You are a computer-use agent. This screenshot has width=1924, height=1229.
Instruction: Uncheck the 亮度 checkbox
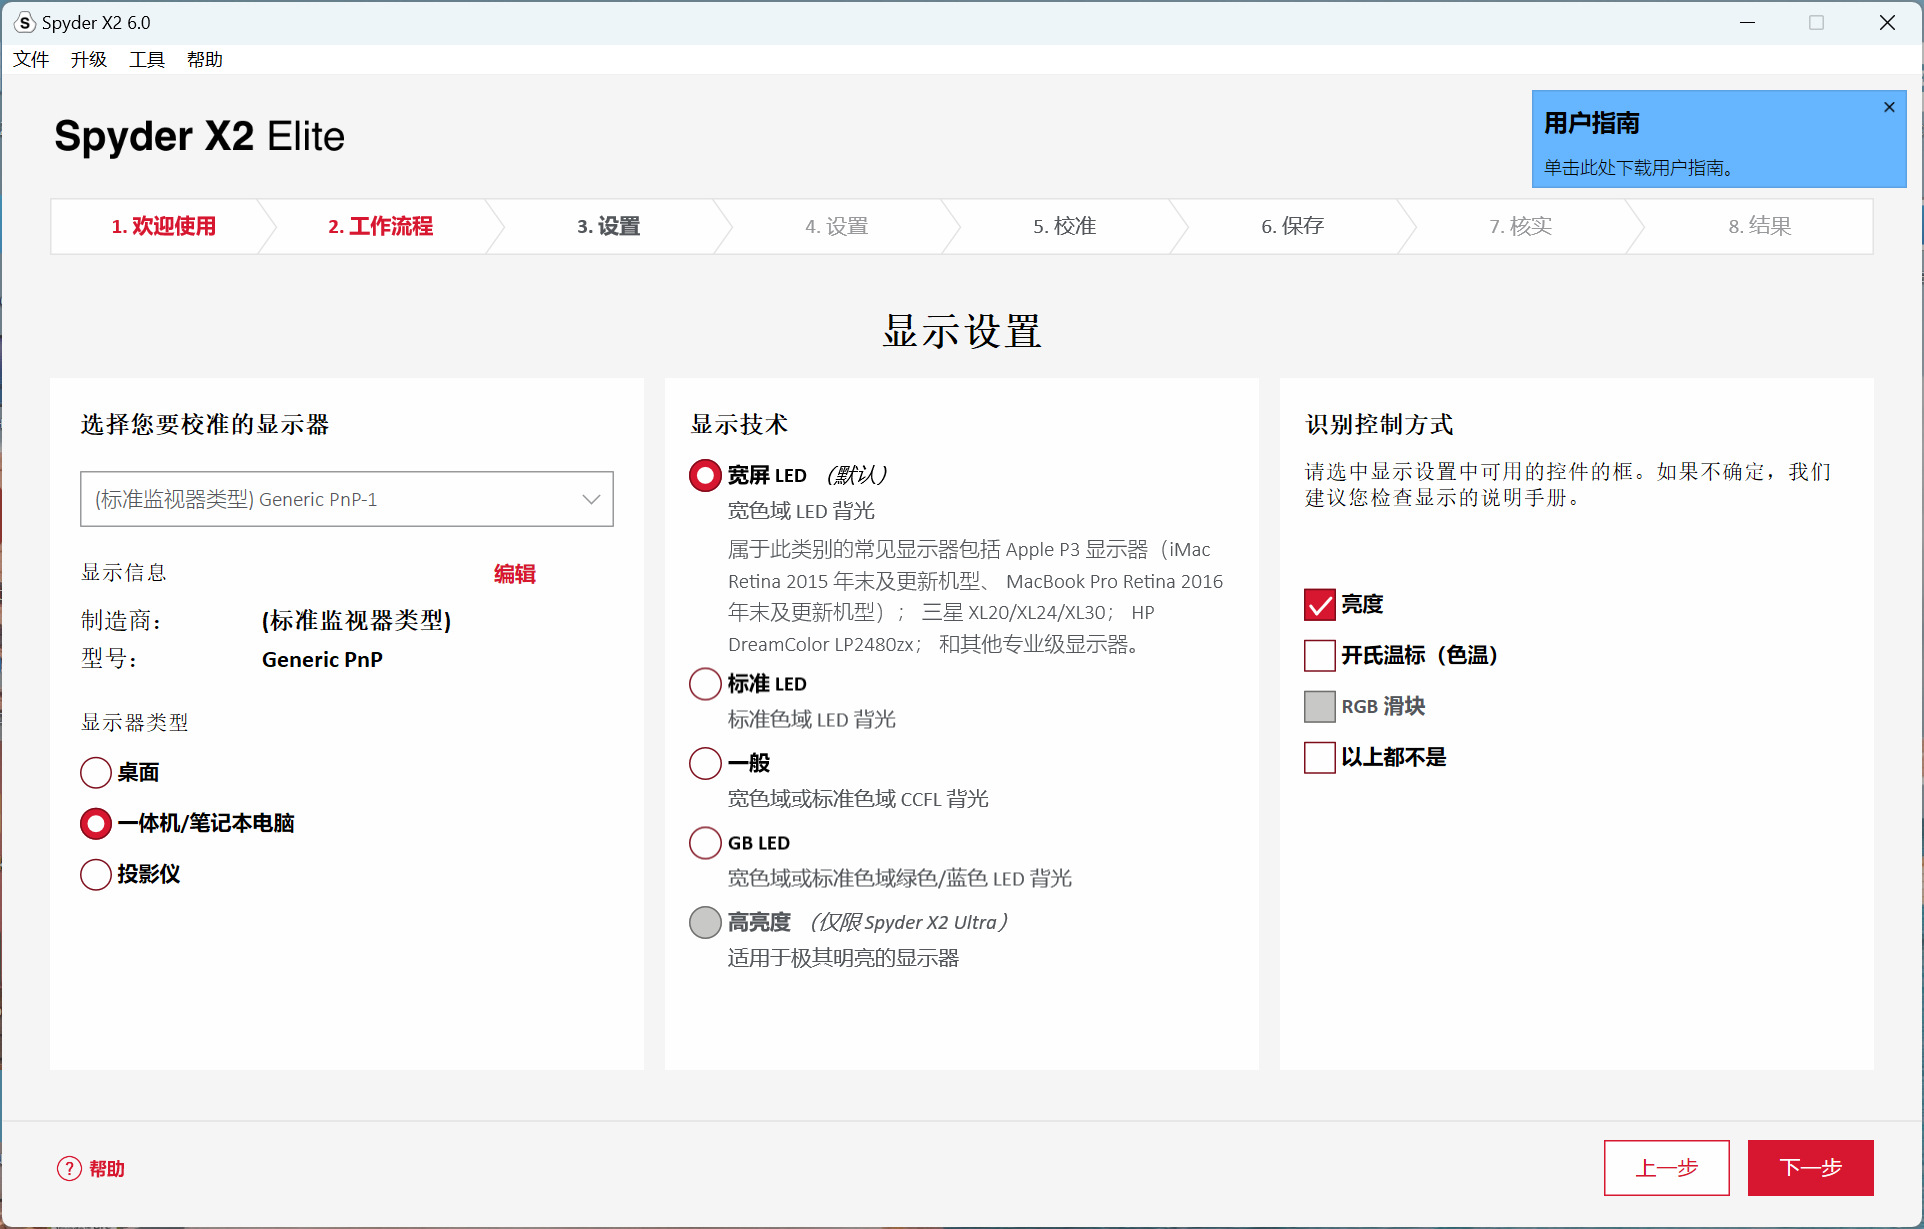1320,604
